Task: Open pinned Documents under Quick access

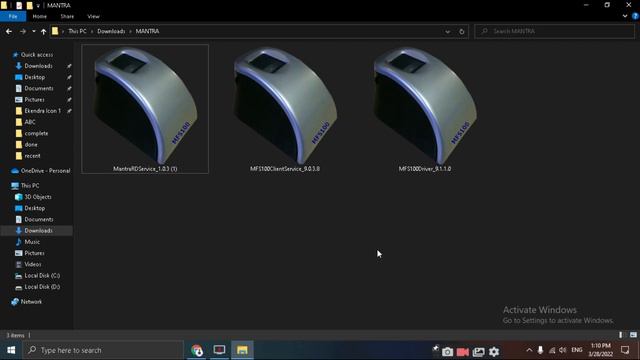Action: pos(39,88)
